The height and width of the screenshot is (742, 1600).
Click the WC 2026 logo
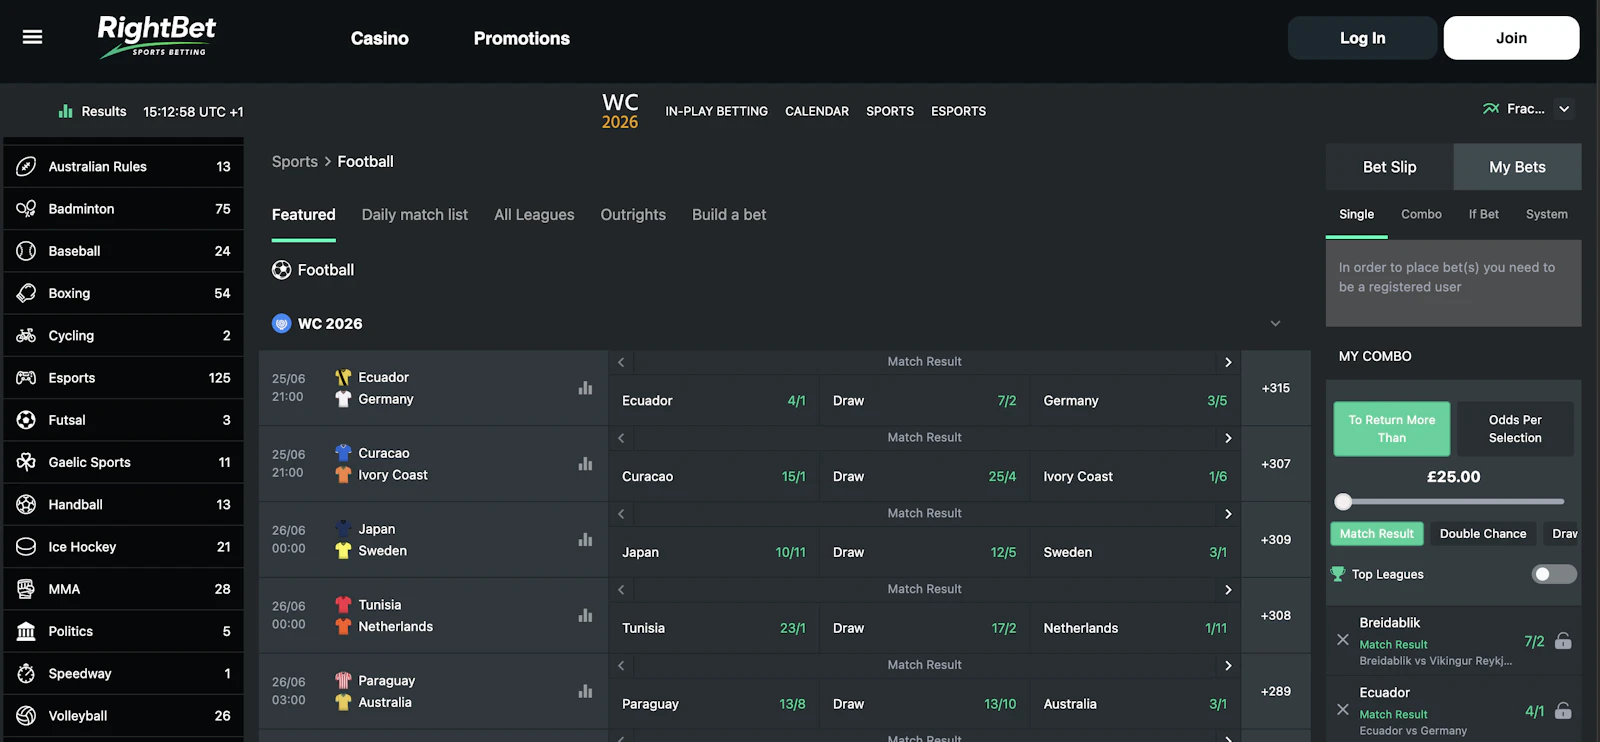(620, 111)
